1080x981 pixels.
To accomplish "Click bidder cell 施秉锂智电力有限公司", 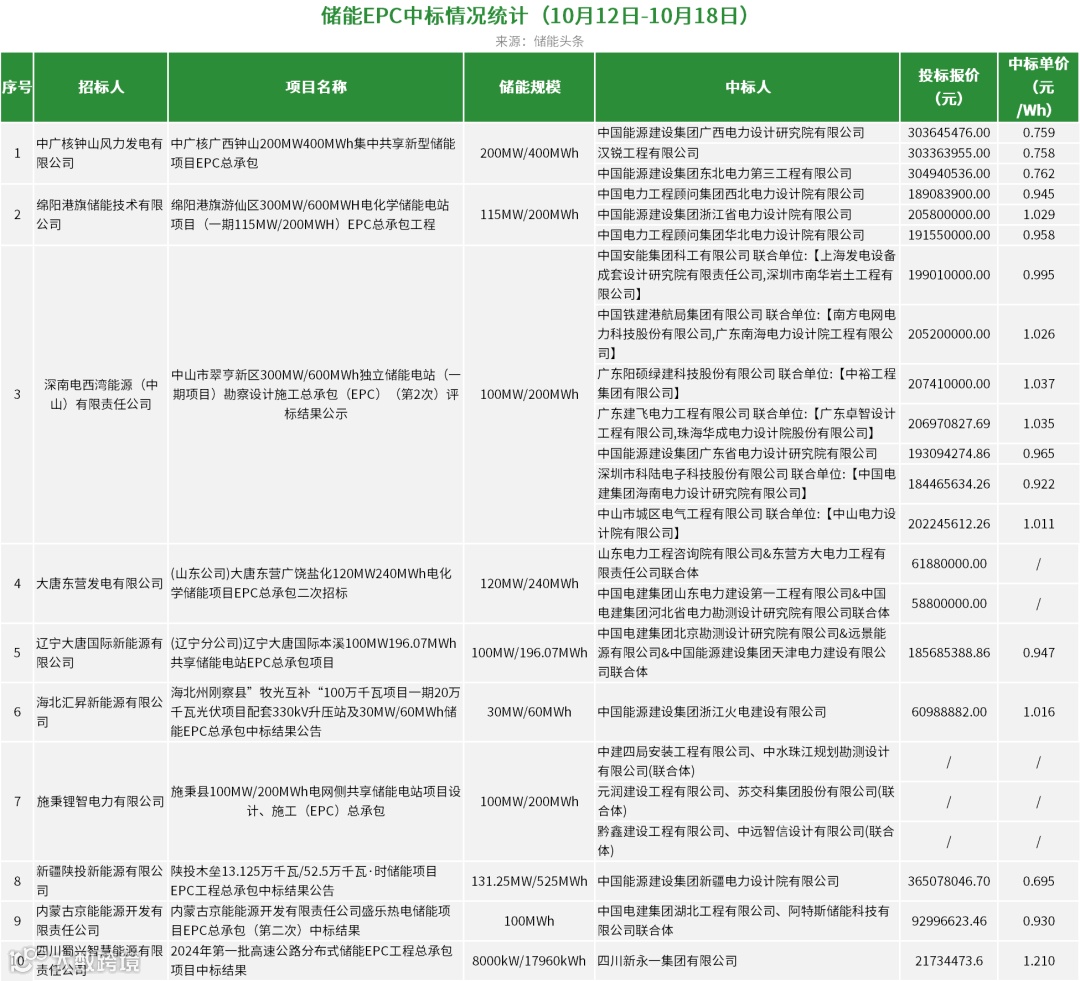I will pos(100,801).
